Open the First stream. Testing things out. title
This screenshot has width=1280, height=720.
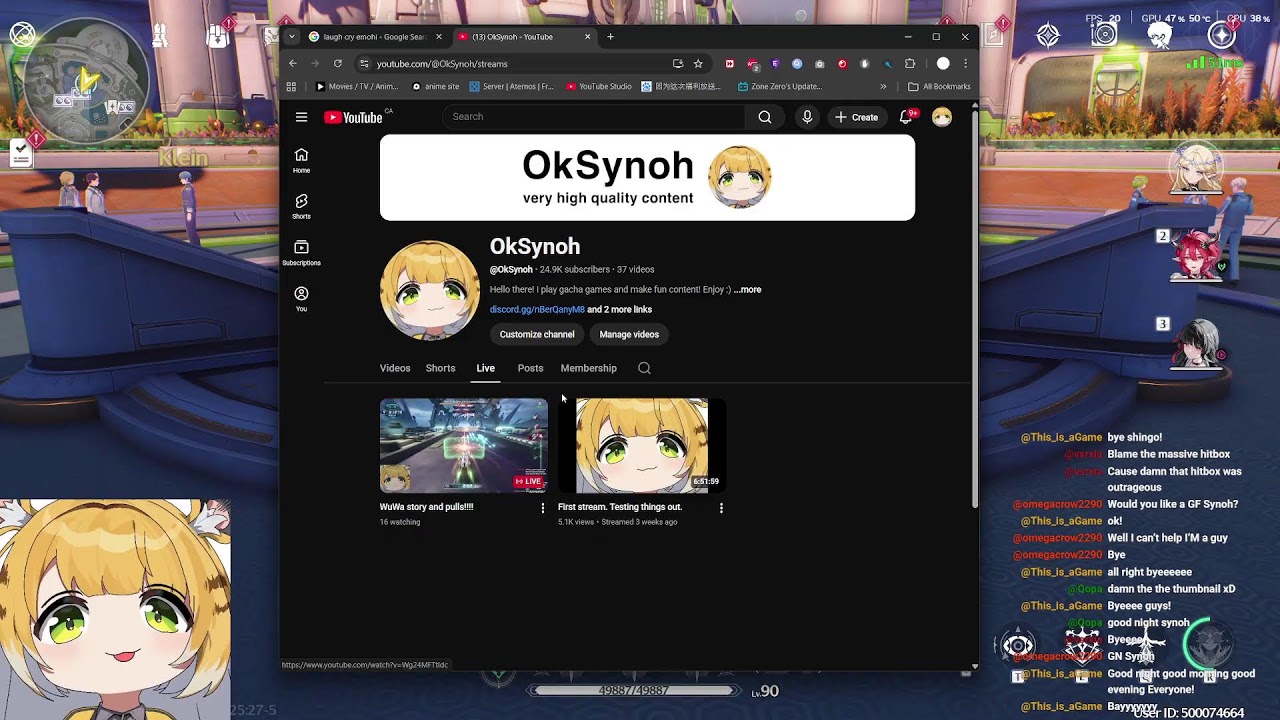coord(620,507)
